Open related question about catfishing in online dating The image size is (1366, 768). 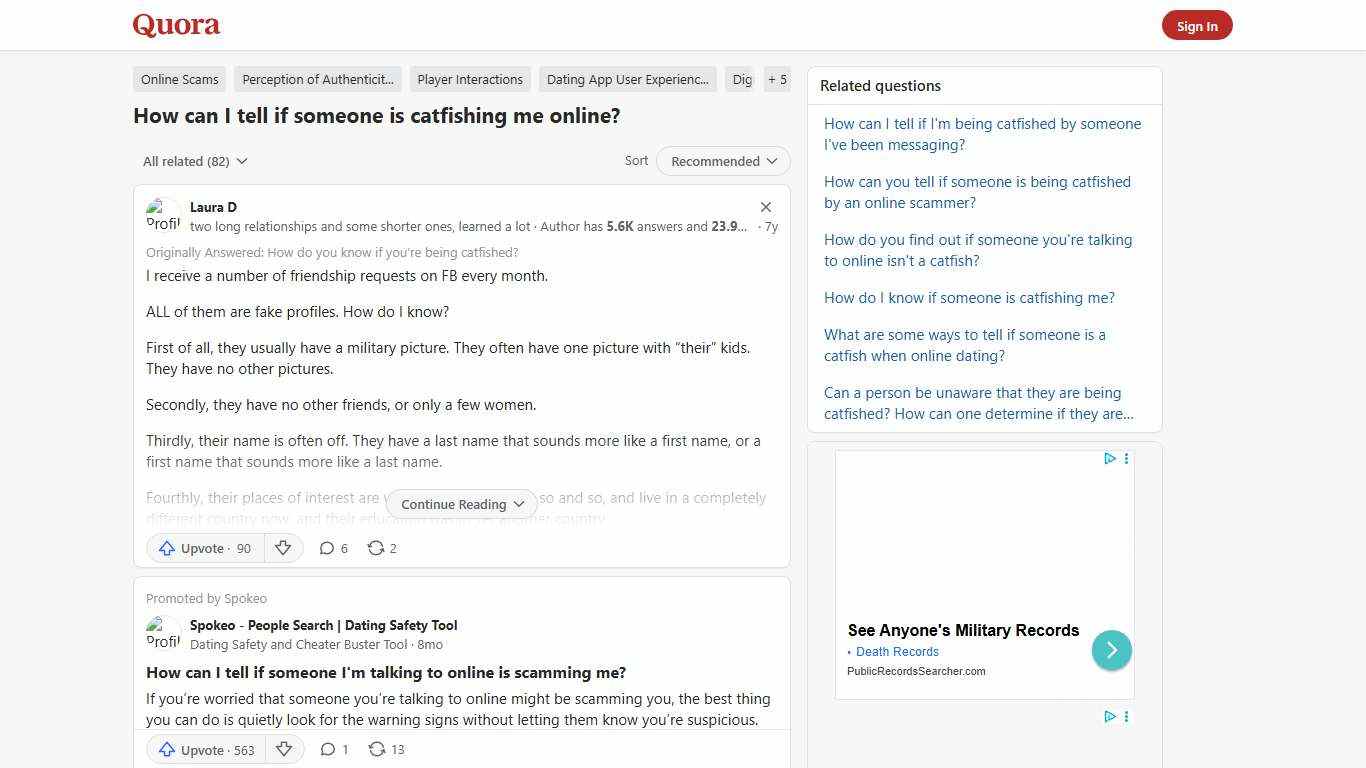(x=965, y=345)
